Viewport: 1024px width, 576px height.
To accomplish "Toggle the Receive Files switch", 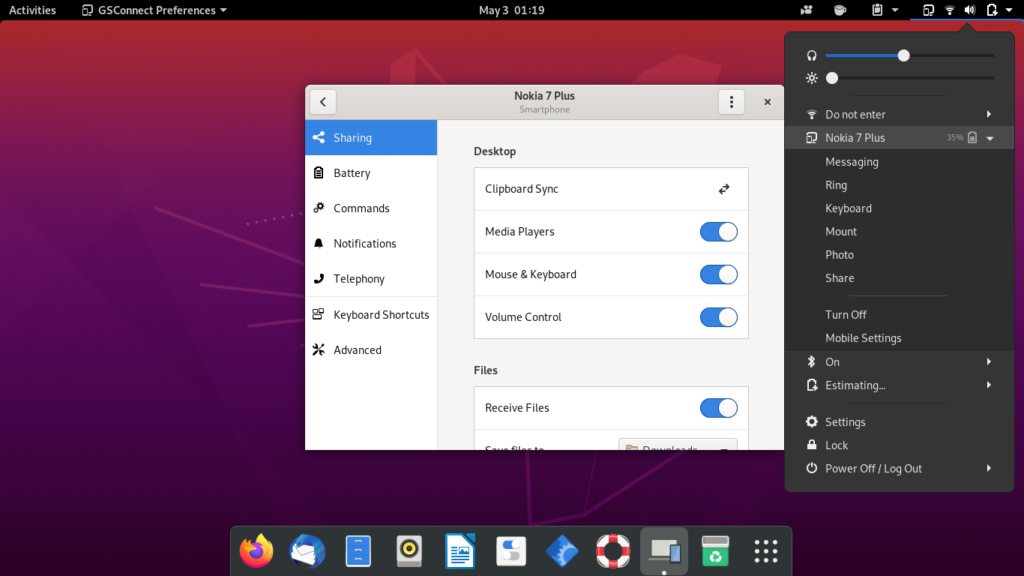I will (x=718, y=408).
